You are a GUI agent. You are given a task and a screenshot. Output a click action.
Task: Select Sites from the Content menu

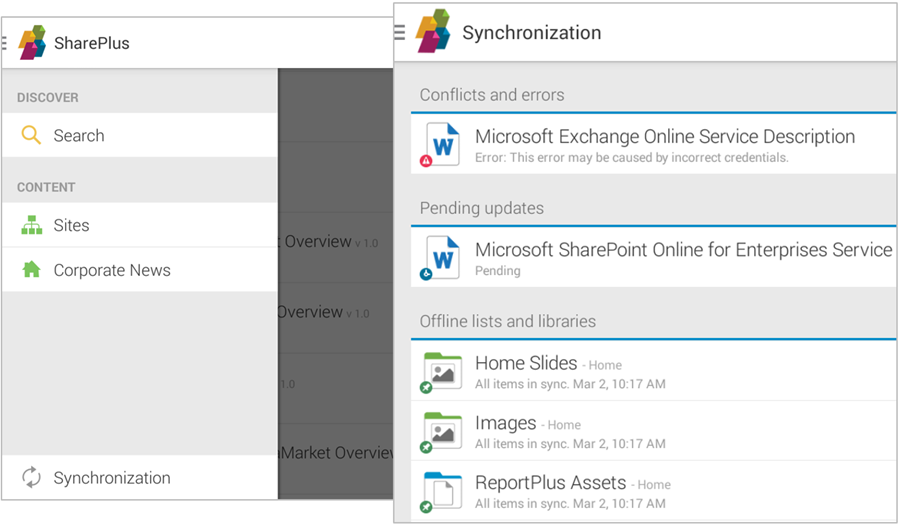pyautogui.click(x=71, y=226)
